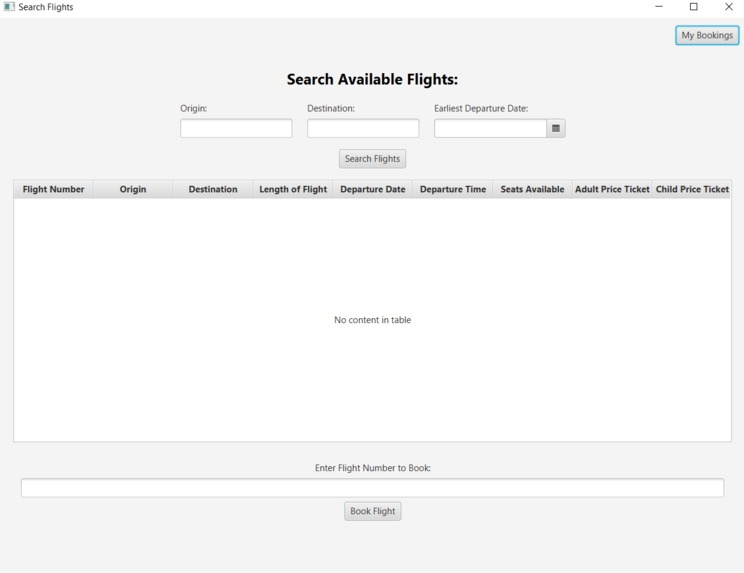
Task: Focus the Destination input field
Action: pyautogui.click(x=363, y=128)
